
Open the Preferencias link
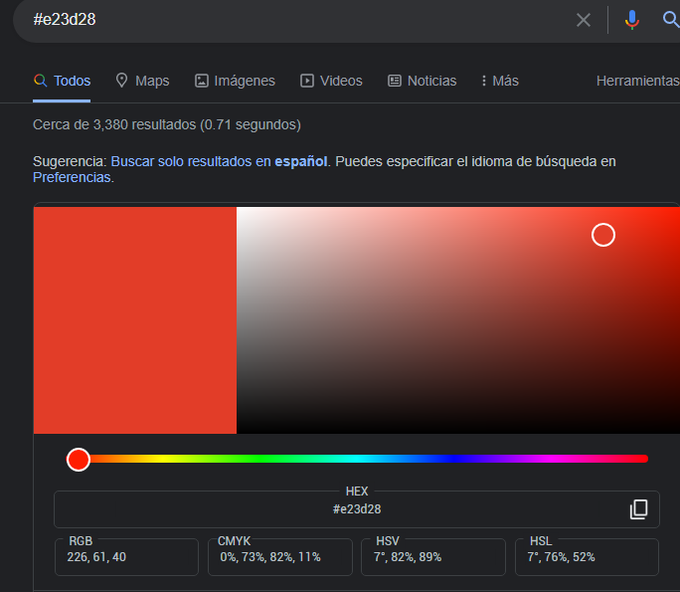[72, 177]
